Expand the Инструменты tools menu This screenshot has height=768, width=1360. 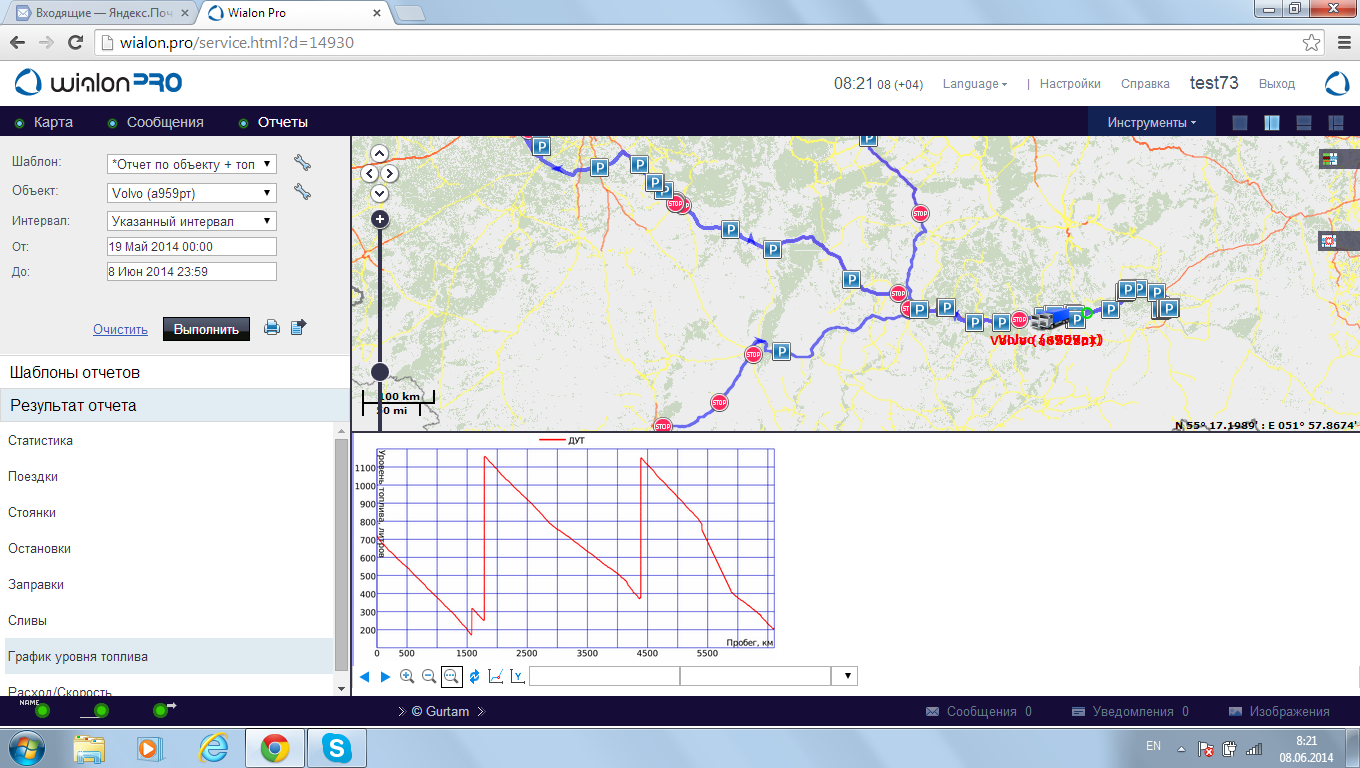click(x=1151, y=123)
